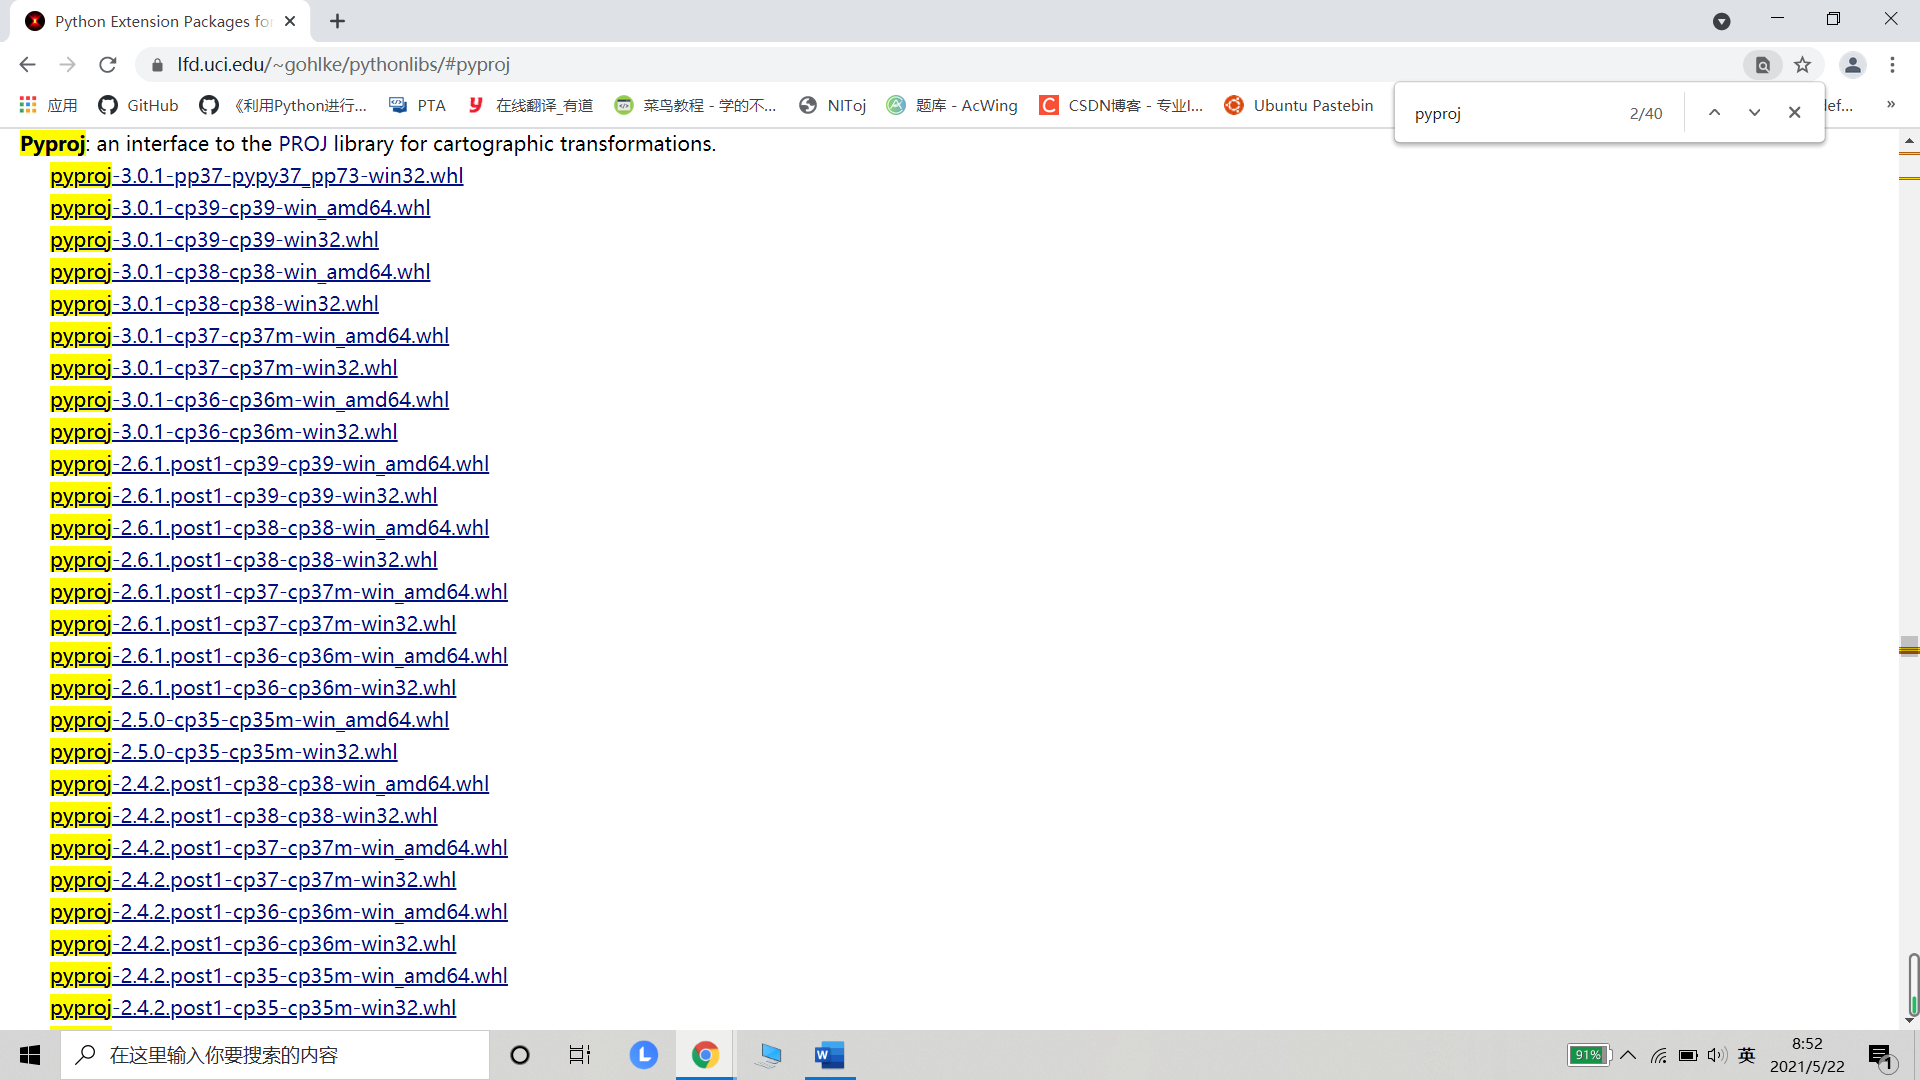Open Microsoft Word from the taskbar
The width and height of the screenshot is (1920, 1080).
click(x=830, y=1055)
